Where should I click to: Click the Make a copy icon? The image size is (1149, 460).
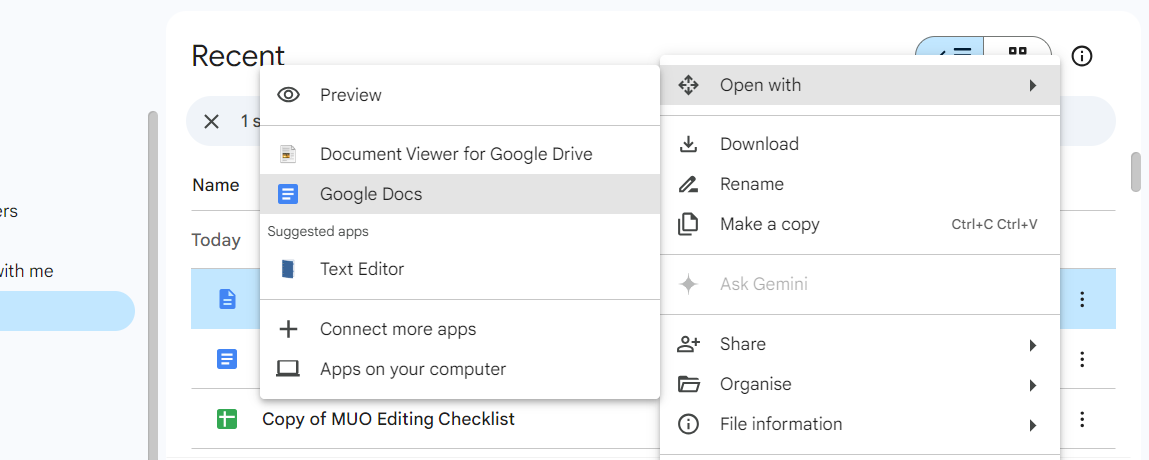(688, 224)
